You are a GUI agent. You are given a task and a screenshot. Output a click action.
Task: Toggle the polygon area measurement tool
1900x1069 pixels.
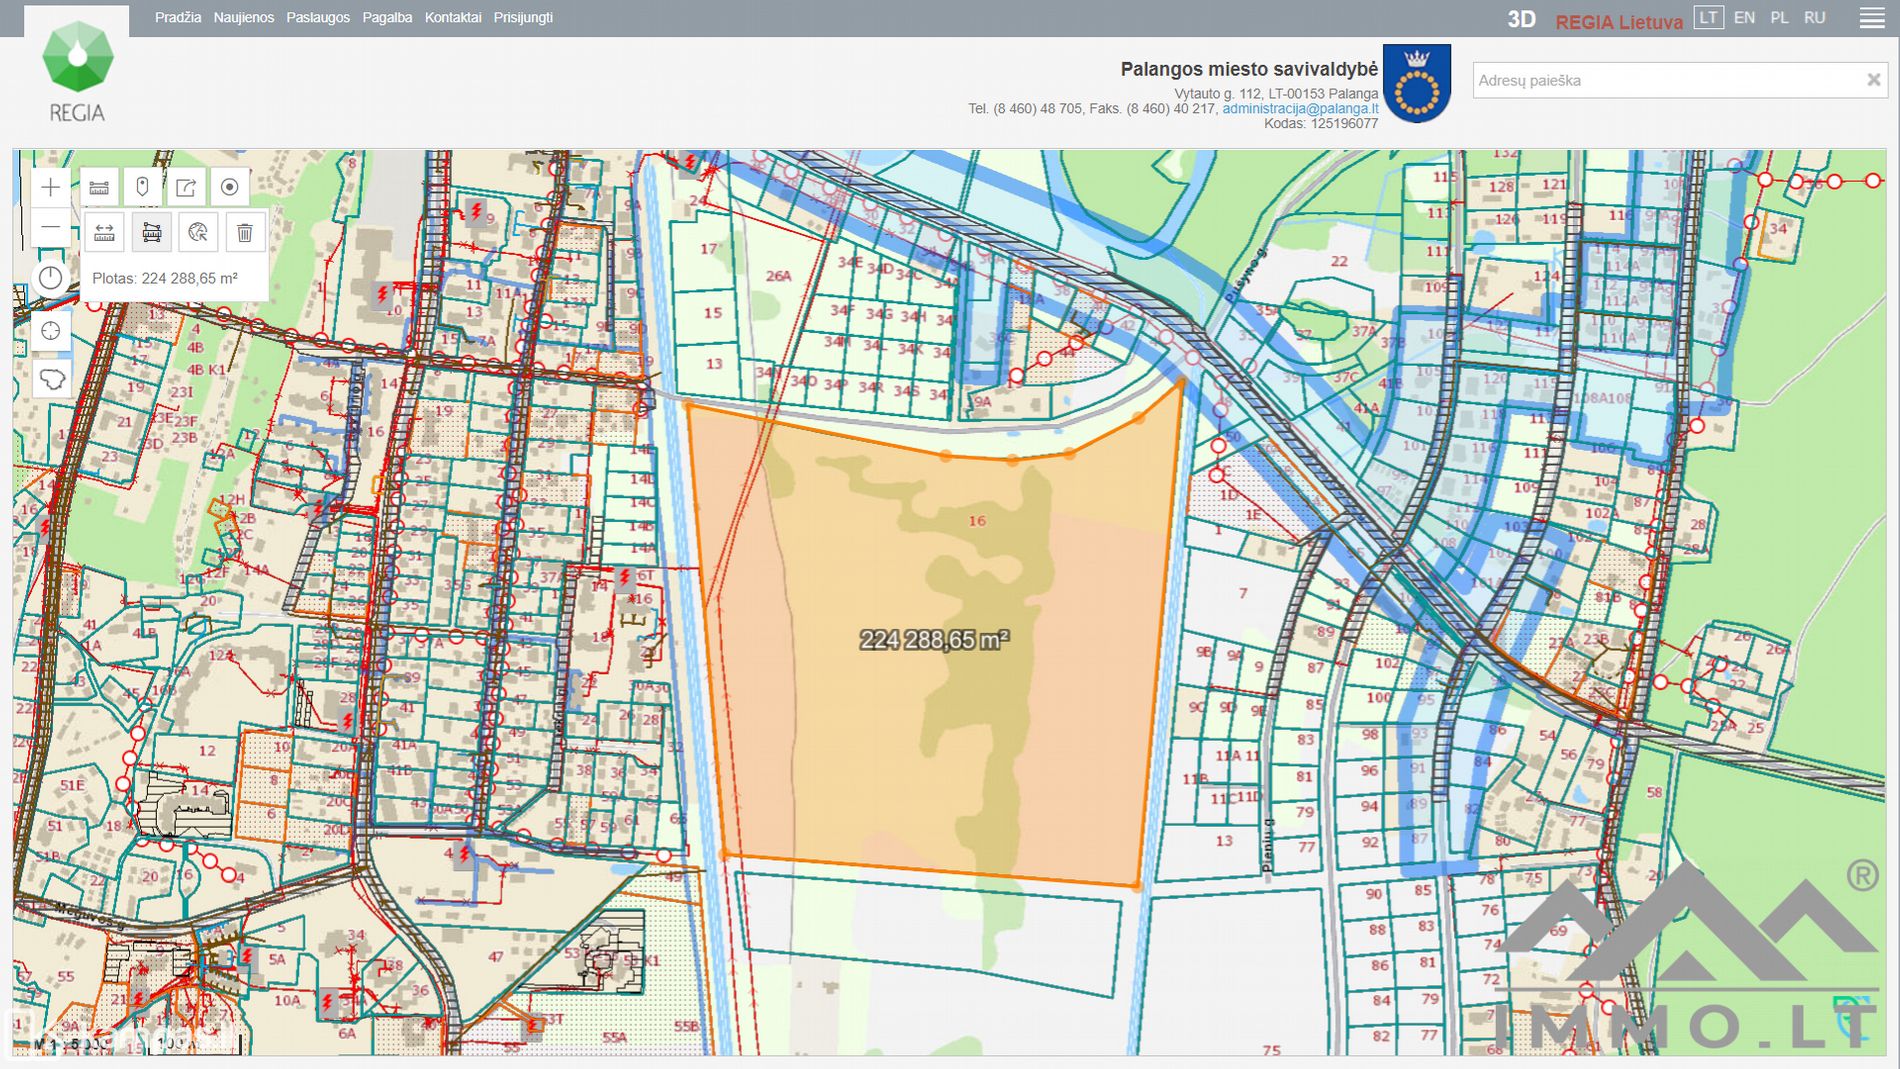(x=151, y=233)
